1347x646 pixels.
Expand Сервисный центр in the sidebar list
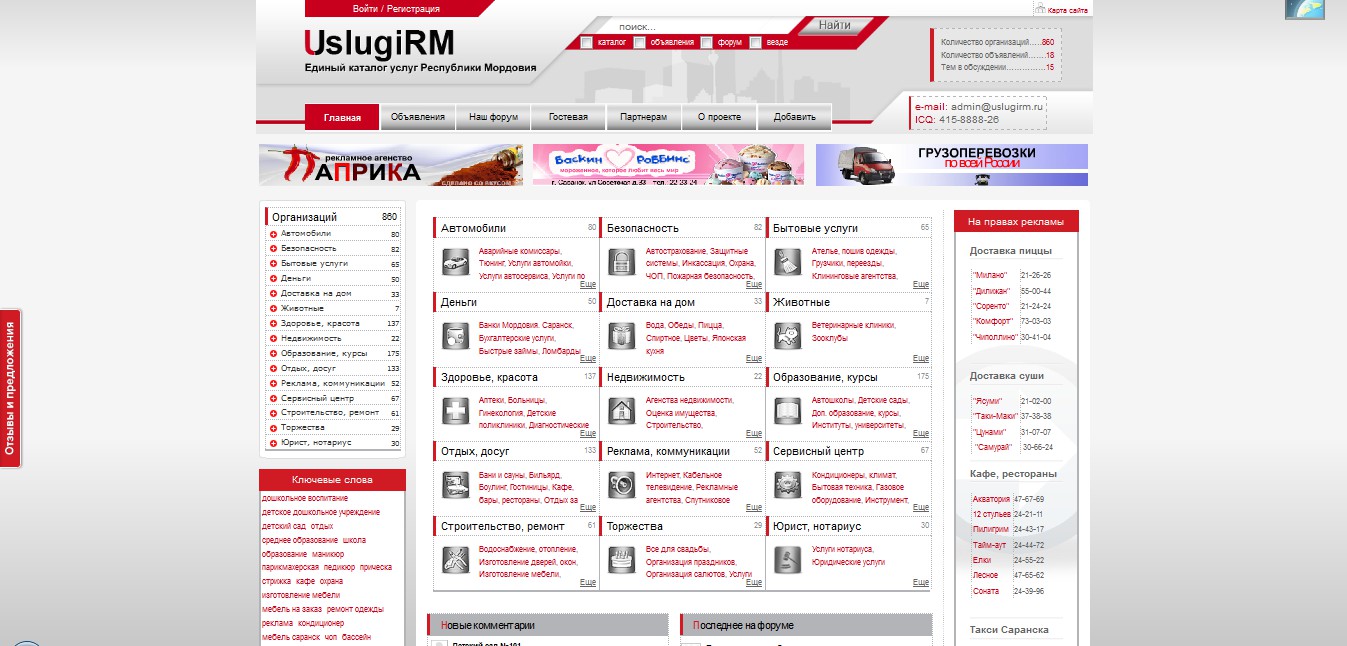click(x=273, y=398)
